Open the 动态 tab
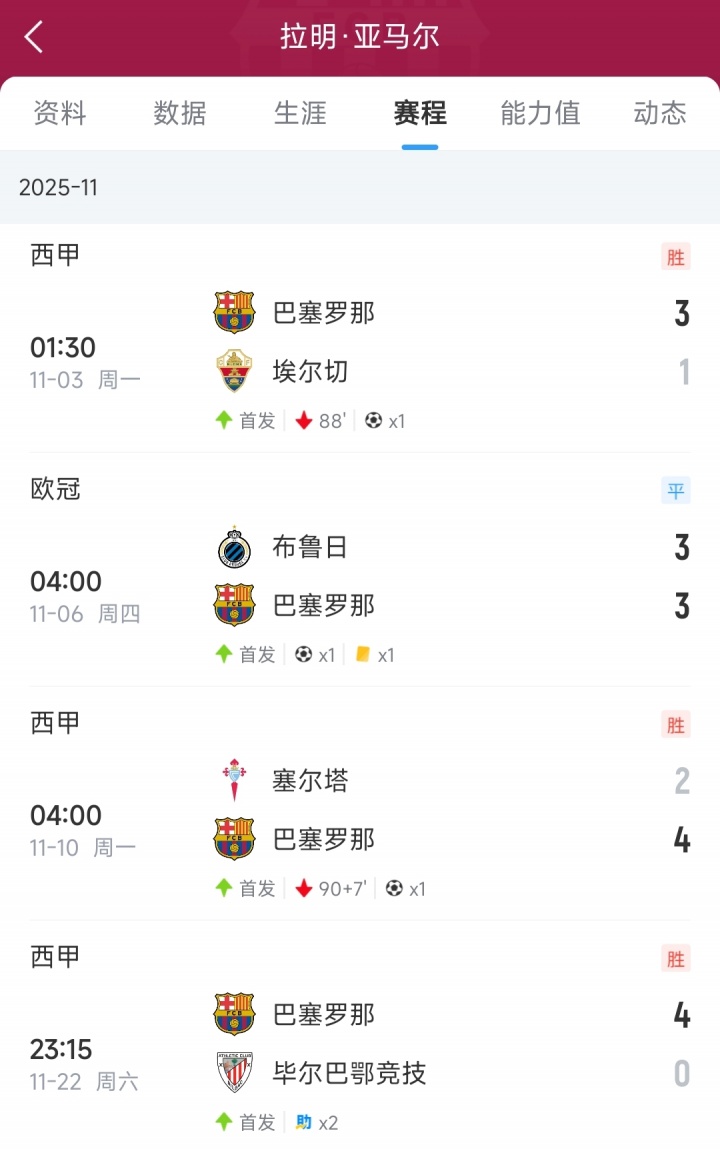Image resolution: width=720 pixels, height=1149 pixels. tap(660, 113)
